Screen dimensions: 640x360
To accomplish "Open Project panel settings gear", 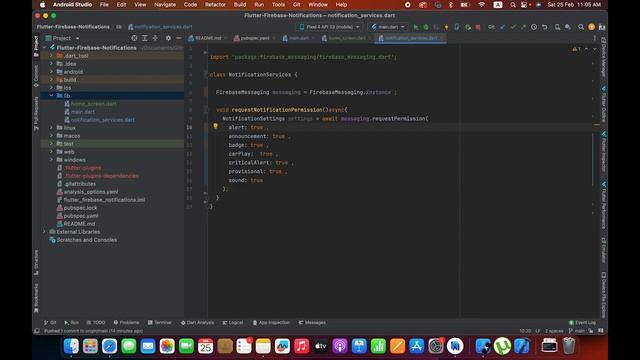I will tap(168, 38).
